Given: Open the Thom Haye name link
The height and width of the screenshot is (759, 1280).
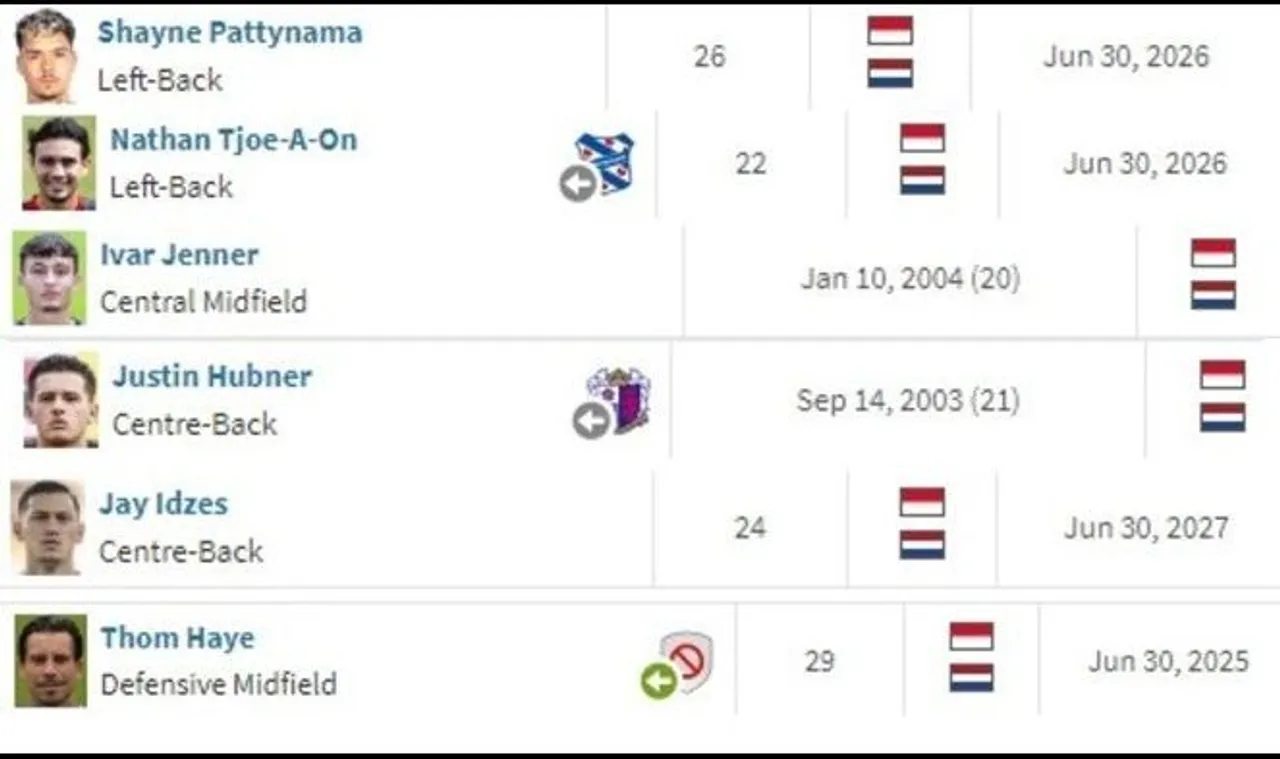Looking at the screenshot, I should [177, 637].
